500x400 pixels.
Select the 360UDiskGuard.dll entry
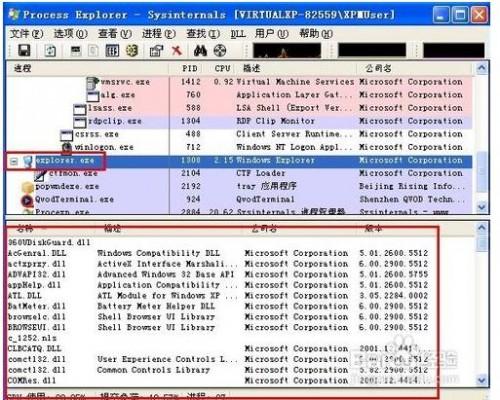49,242
